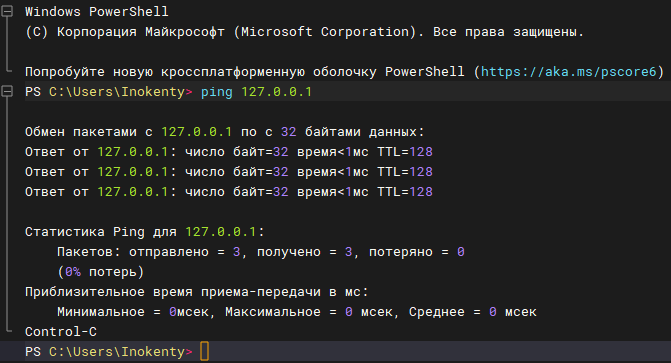
Task: Click '127.0.0.1' in the ping command line
Action: coord(276,92)
